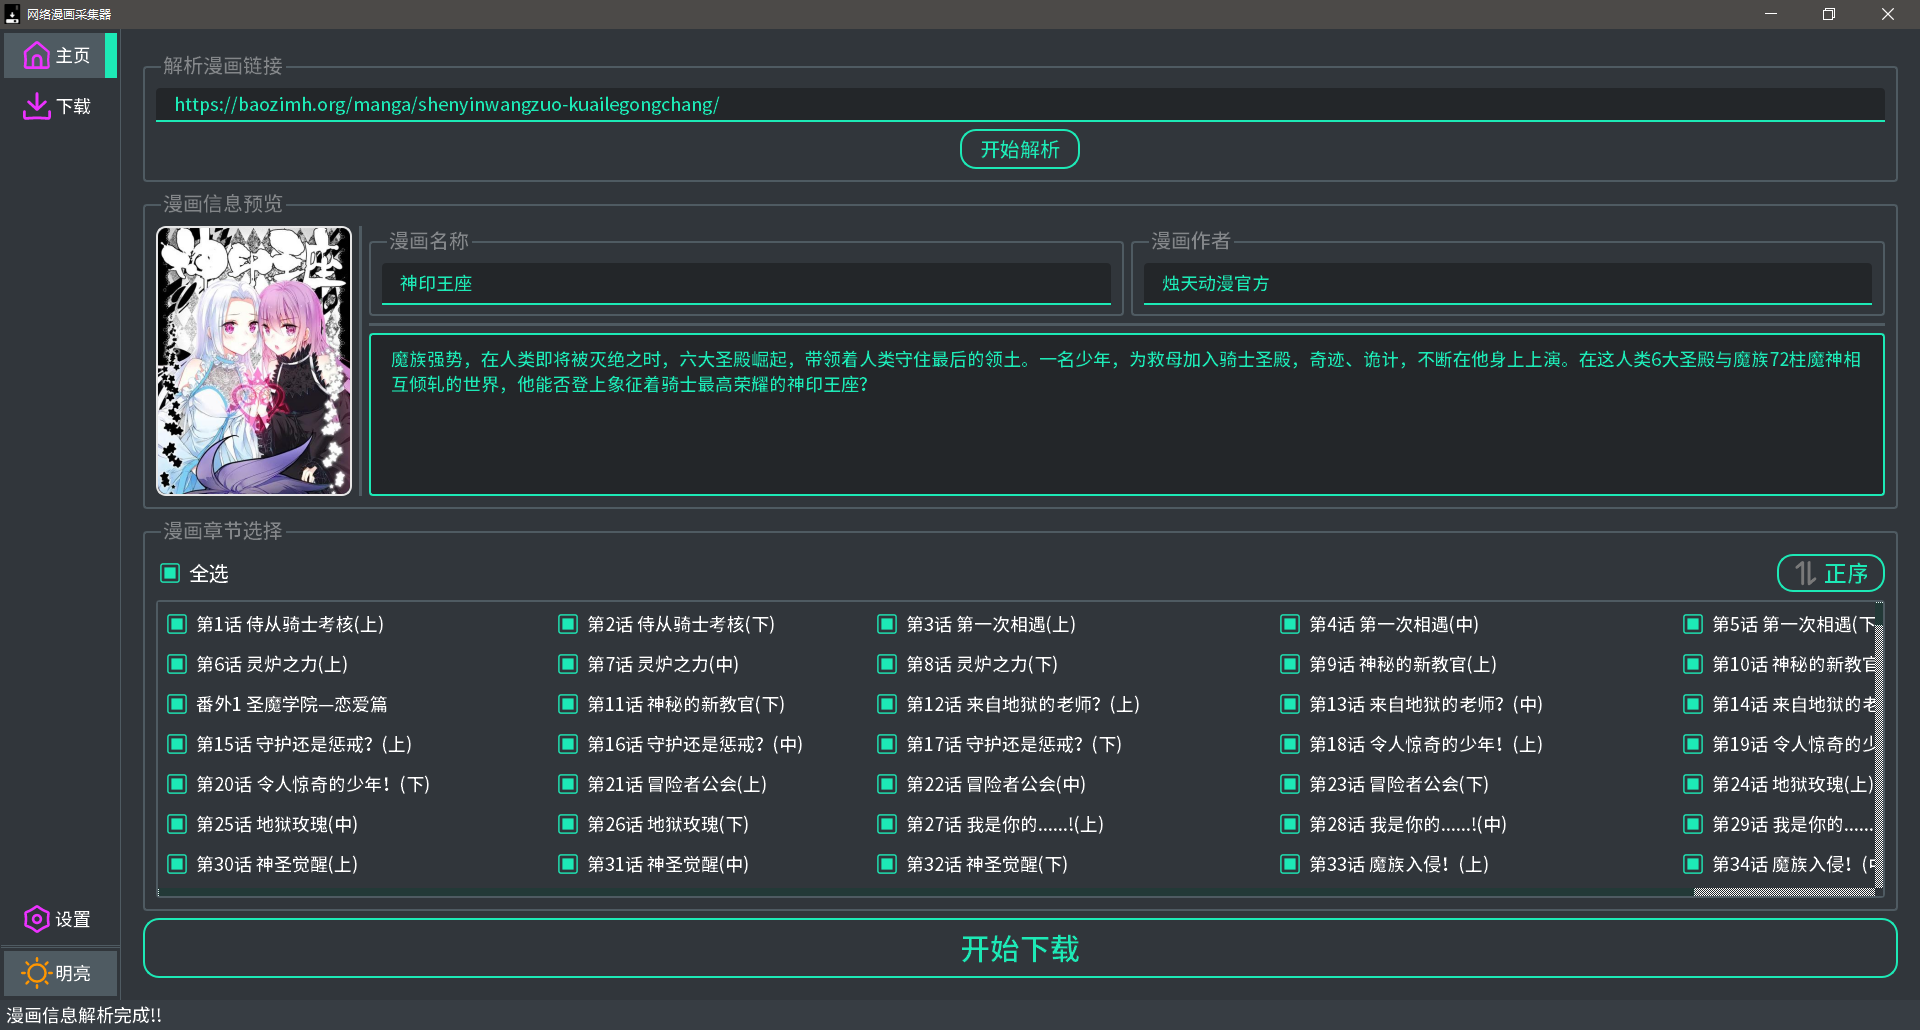This screenshot has width=1920, height=1030.
Task: Switch to the 下载 tab label
Action: point(73,106)
